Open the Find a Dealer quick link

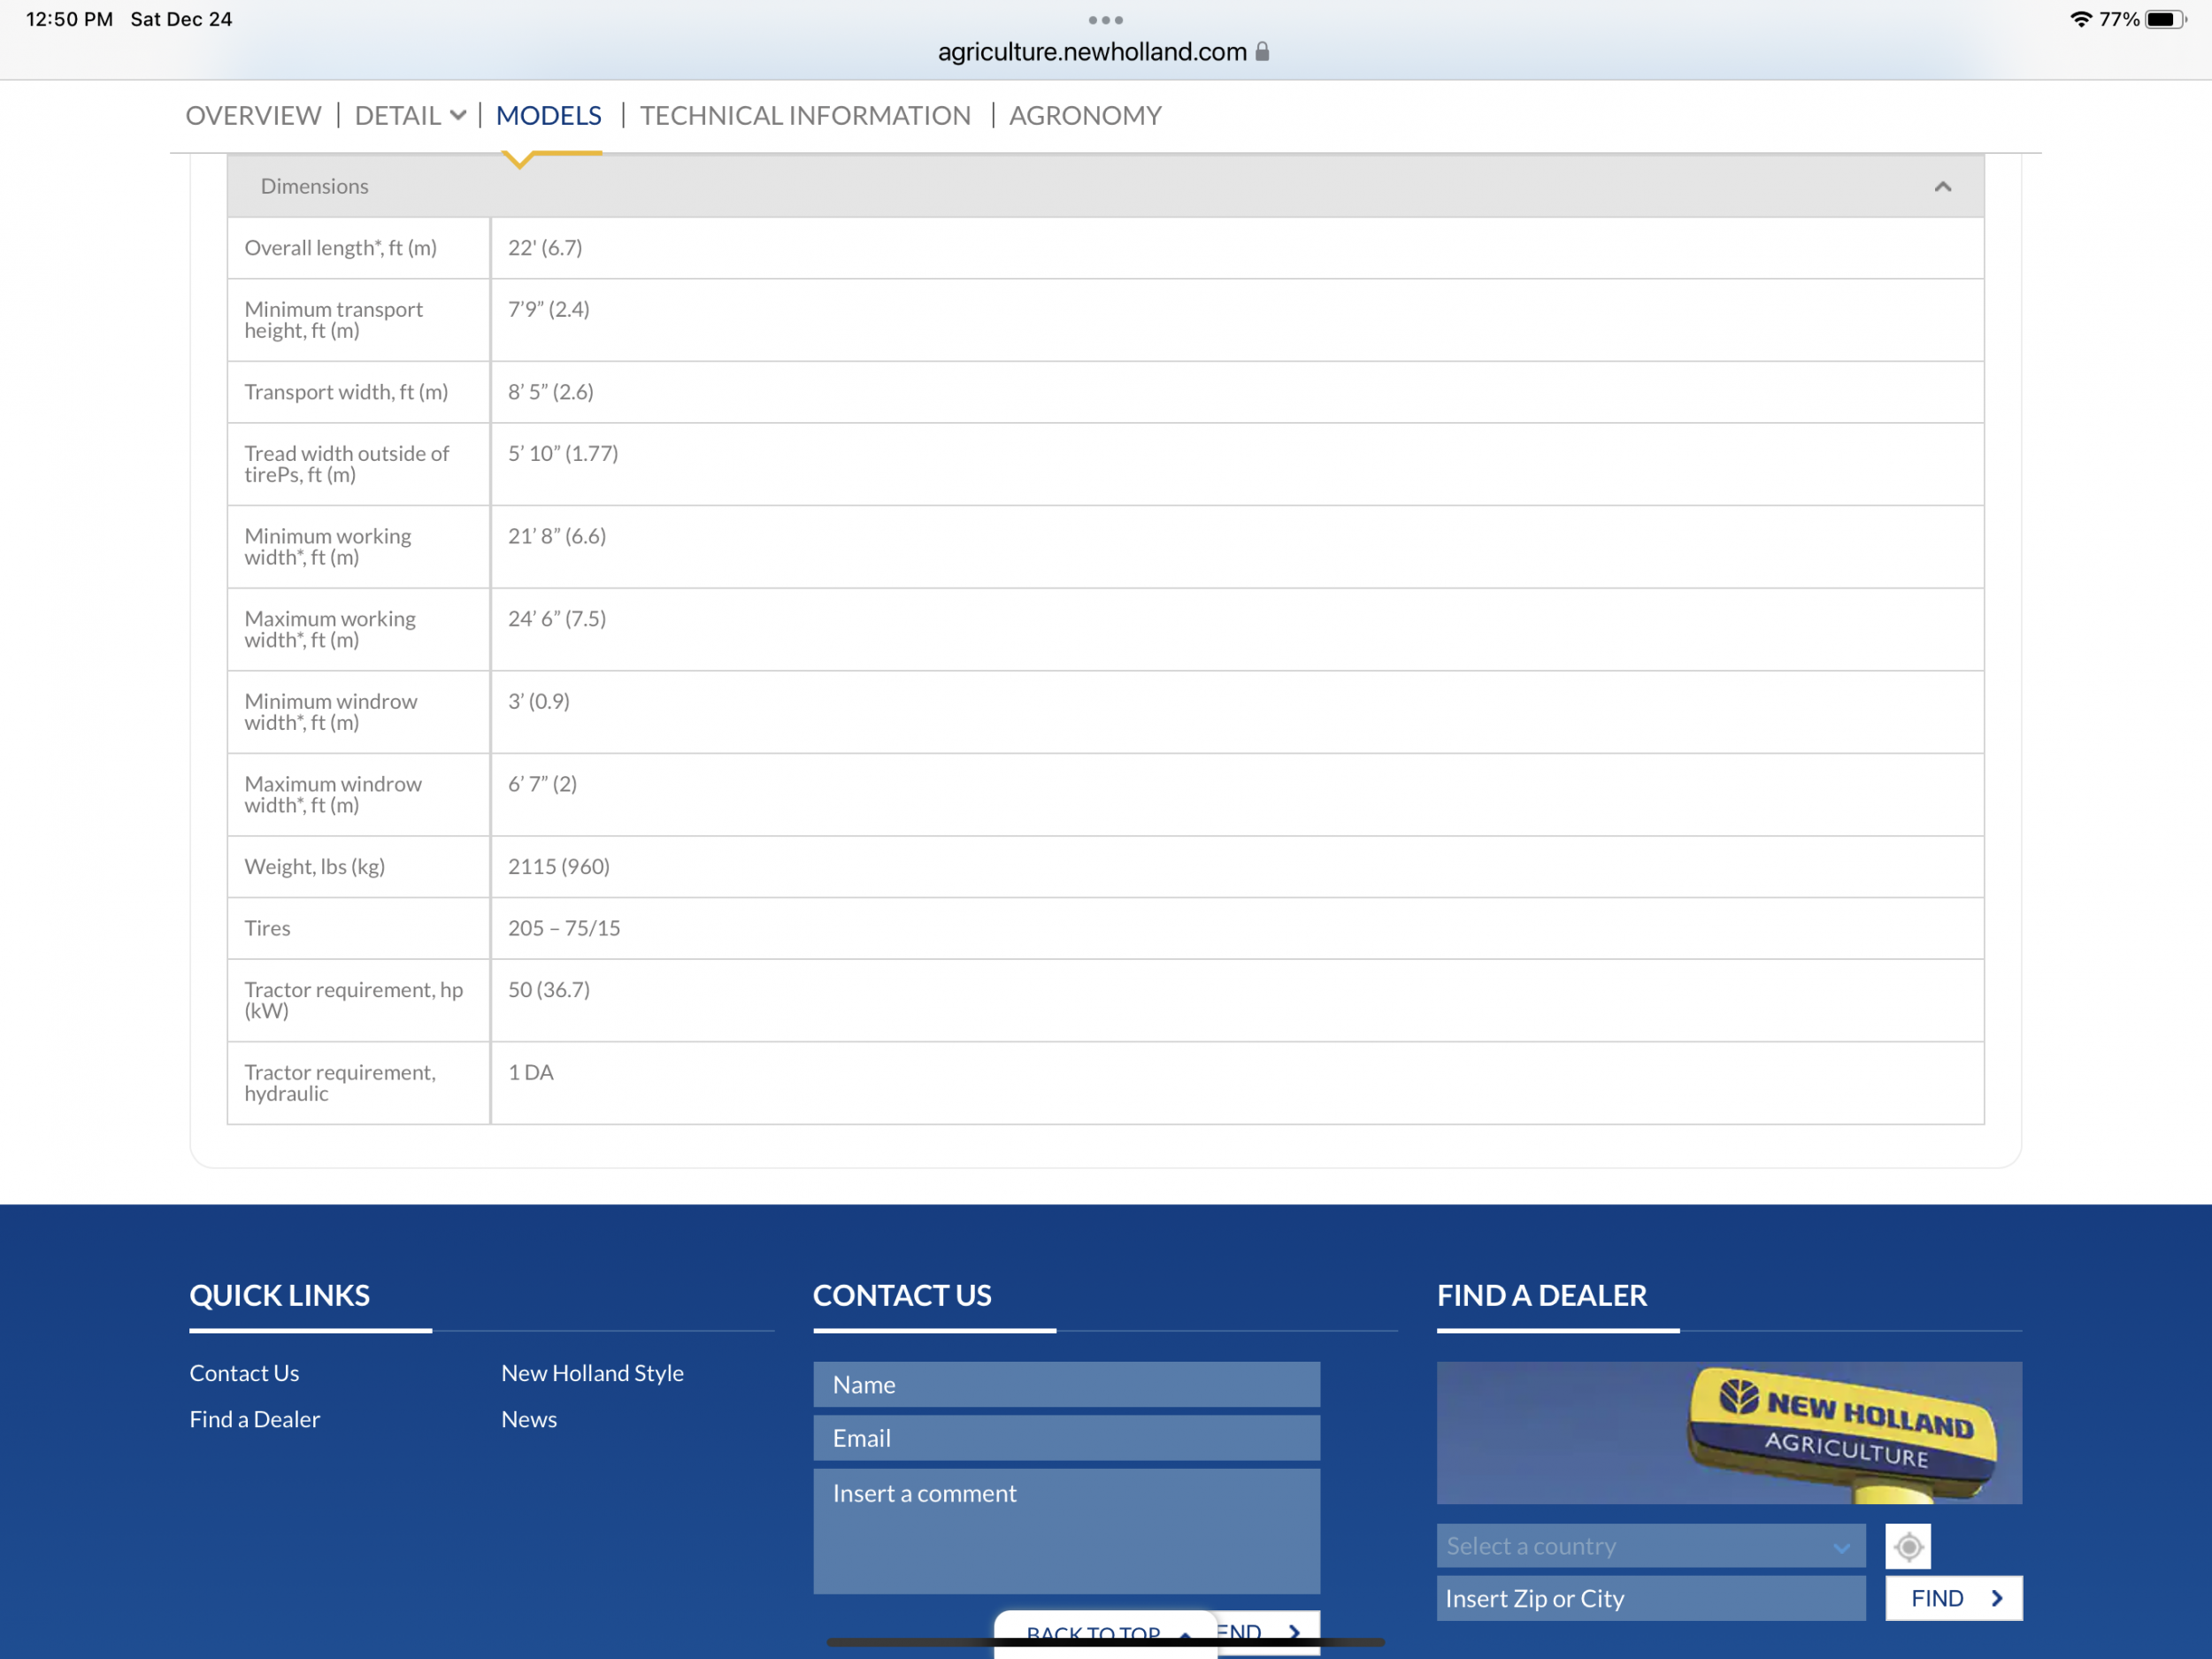click(x=255, y=1419)
